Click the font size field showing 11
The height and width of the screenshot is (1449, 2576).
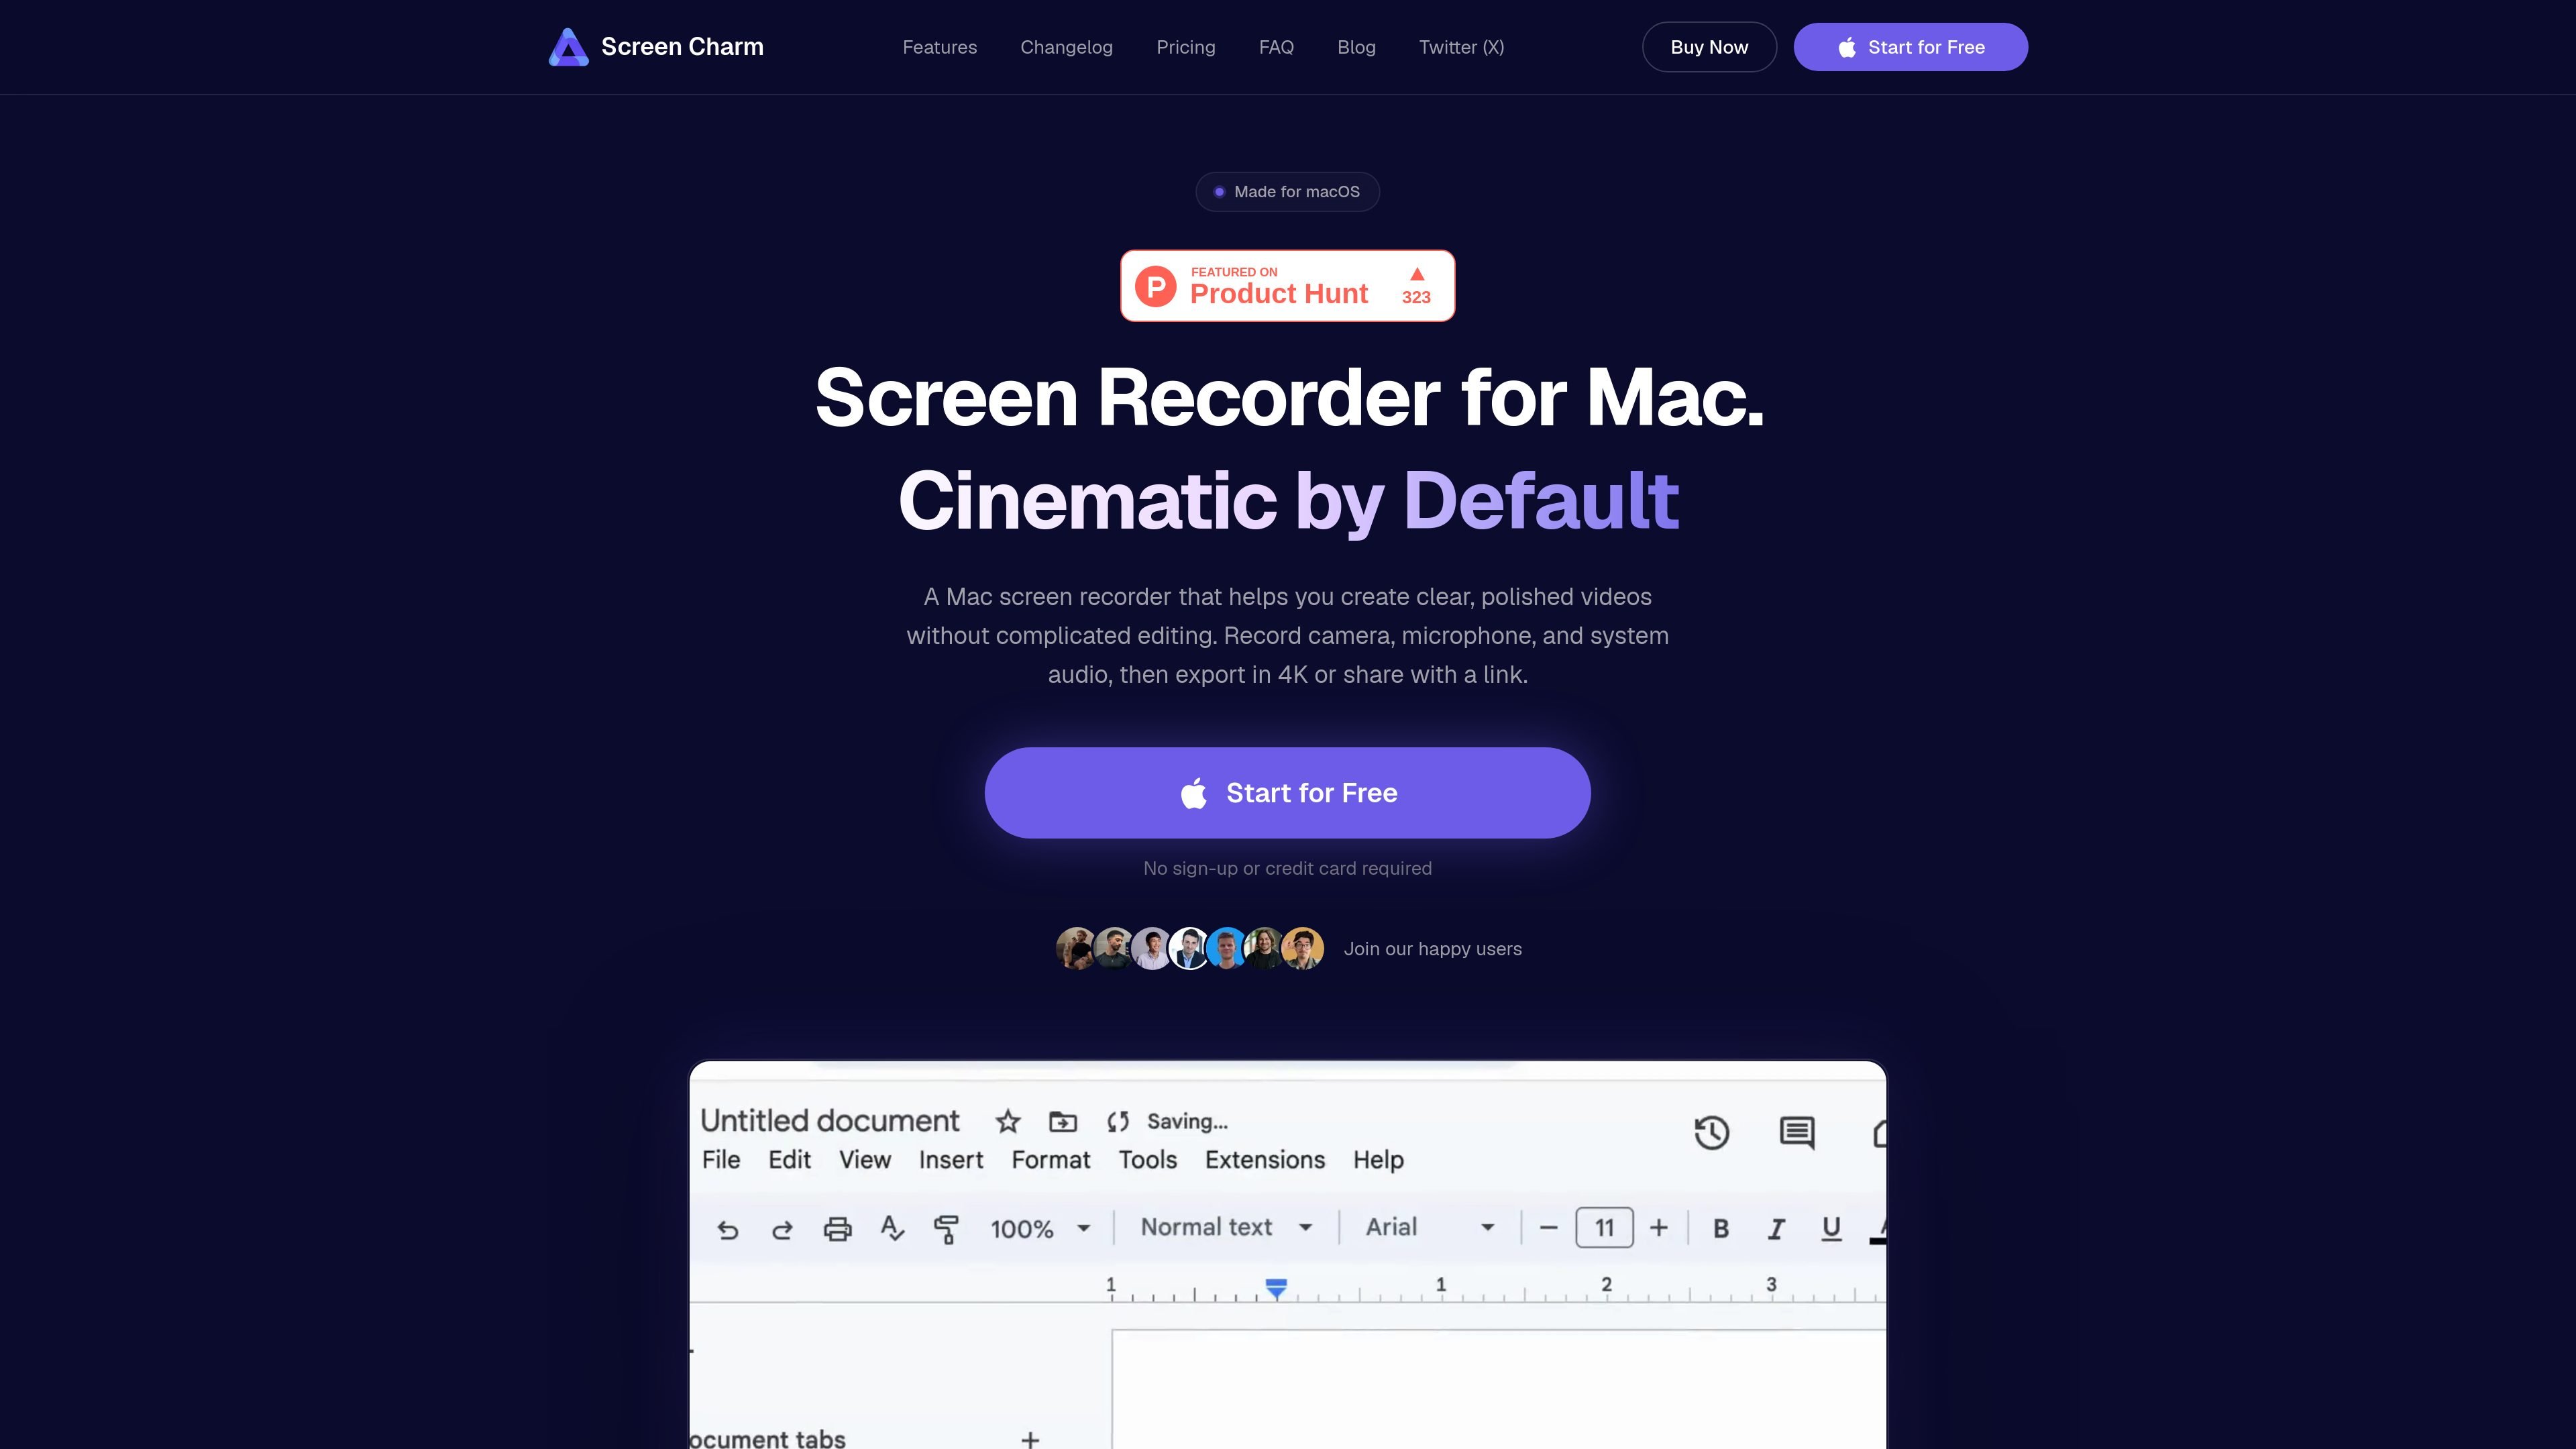pyautogui.click(x=1604, y=1227)
